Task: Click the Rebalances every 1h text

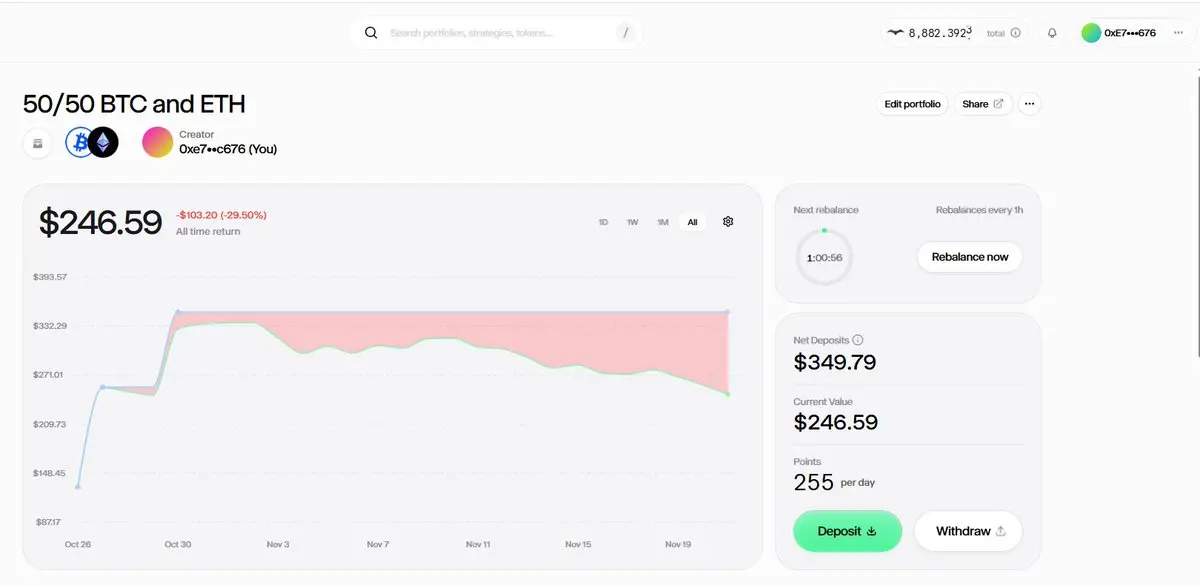Action: point(979,210)
